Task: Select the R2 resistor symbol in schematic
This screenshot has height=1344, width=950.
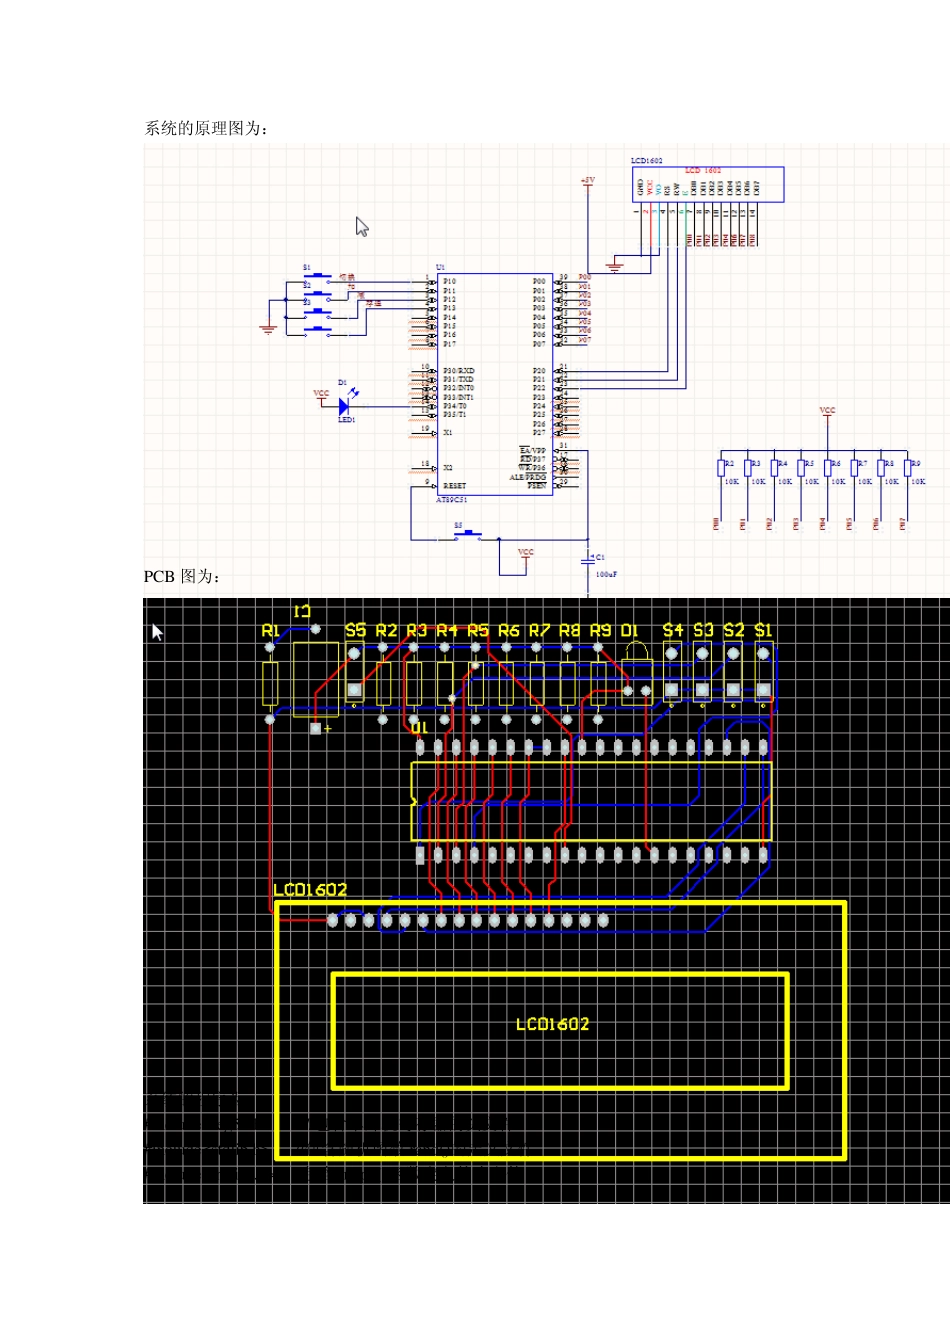Action: [x=721, y=469]
